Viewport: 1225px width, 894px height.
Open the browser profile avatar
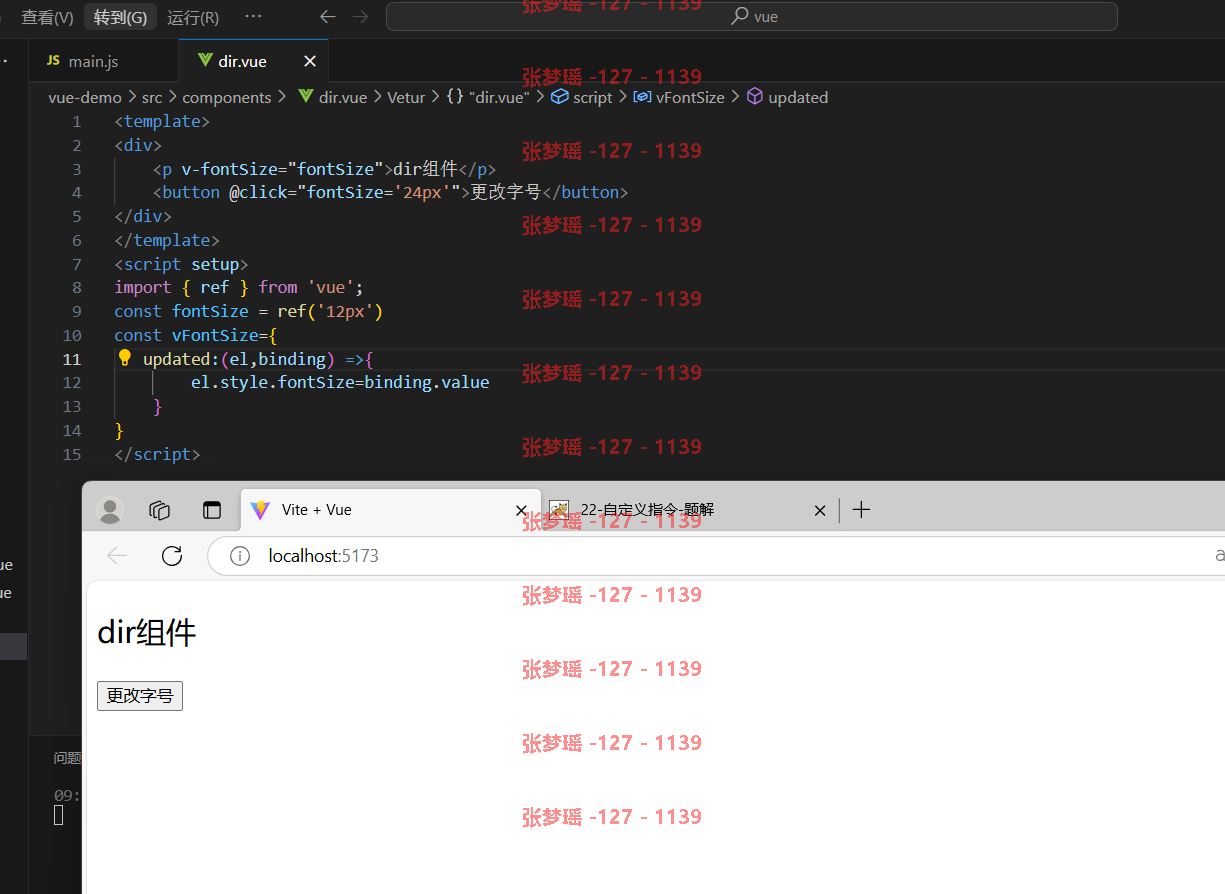pos(109,510)
